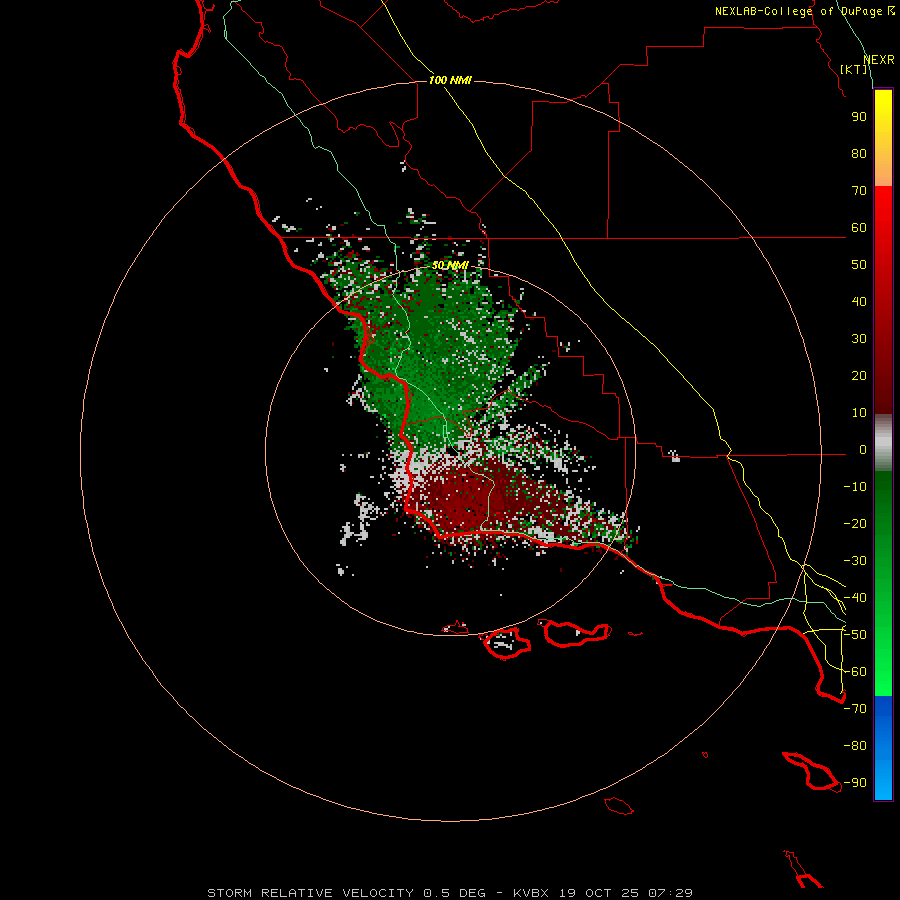
Task: Click the 'NEXR' label above the color scale
Action: [x=879, y=60]
